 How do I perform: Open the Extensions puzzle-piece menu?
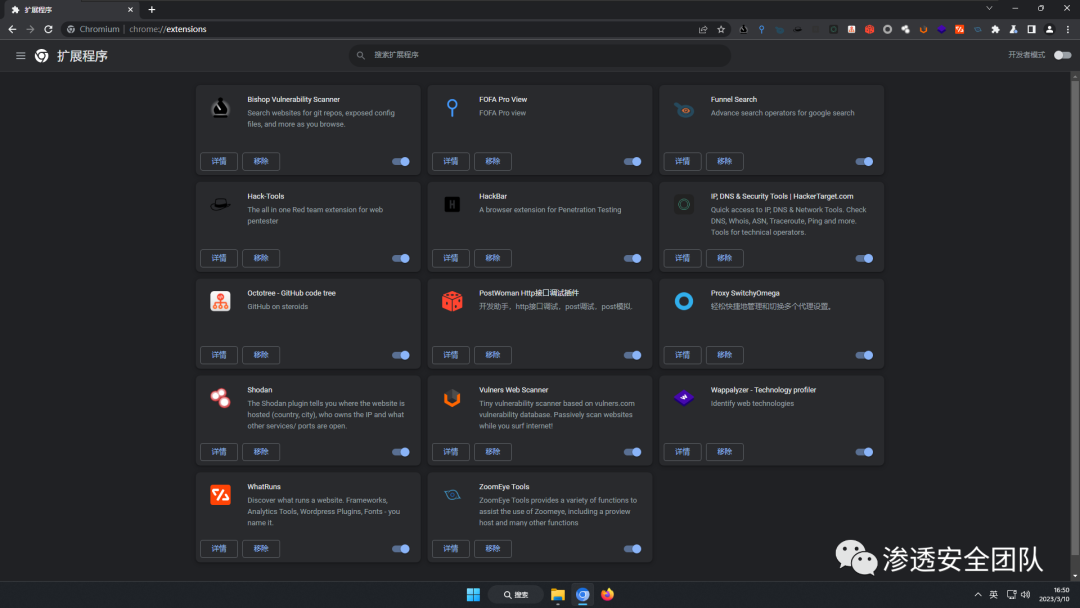coord(995,30)
